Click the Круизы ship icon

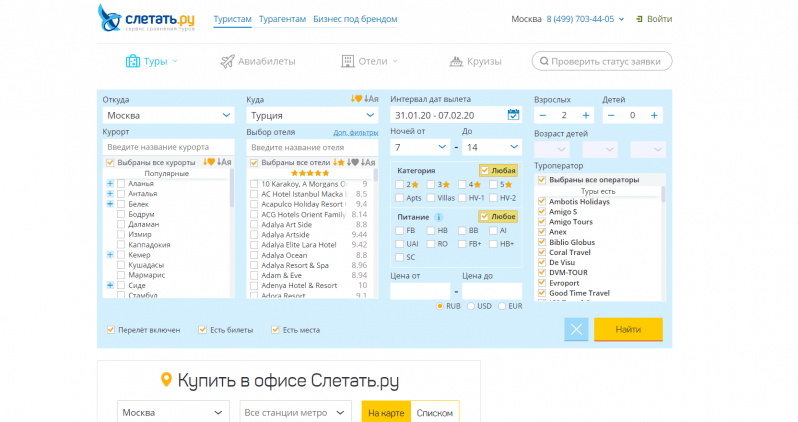[456, 61]
